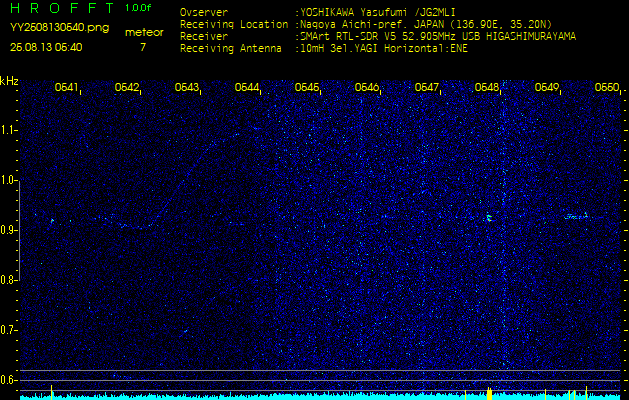Click the thick yellow meteor marker below 0548
629x400 pixels.
[x=489, y=393]
